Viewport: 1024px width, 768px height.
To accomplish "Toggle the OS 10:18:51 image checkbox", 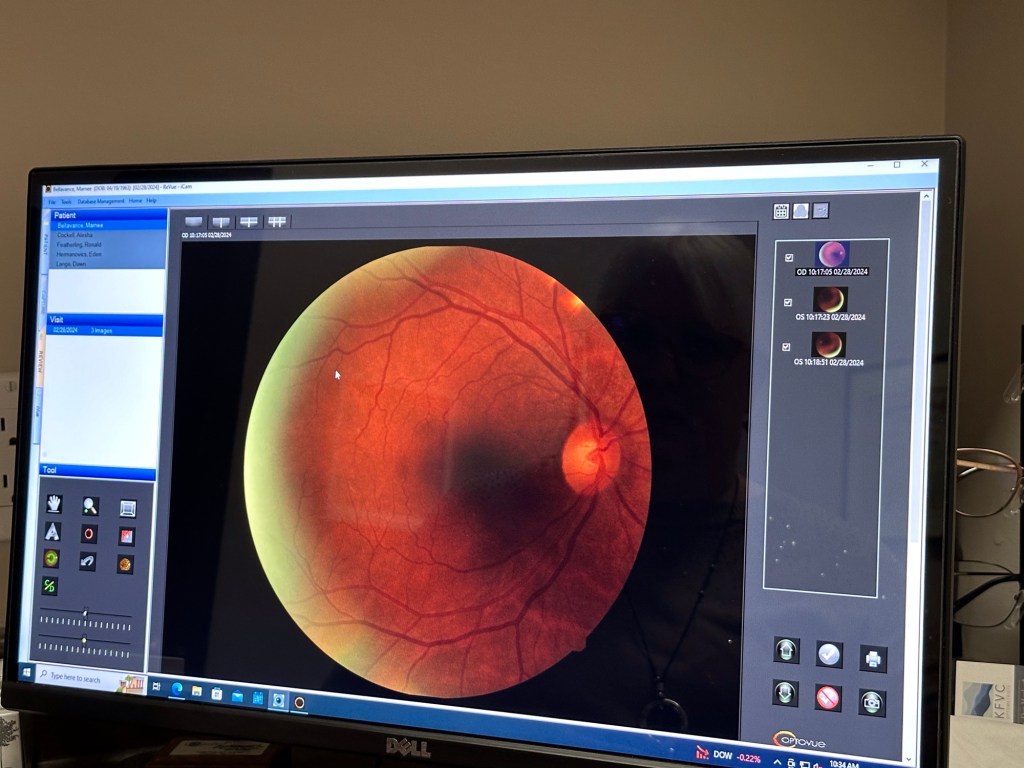I will (787, 347).
